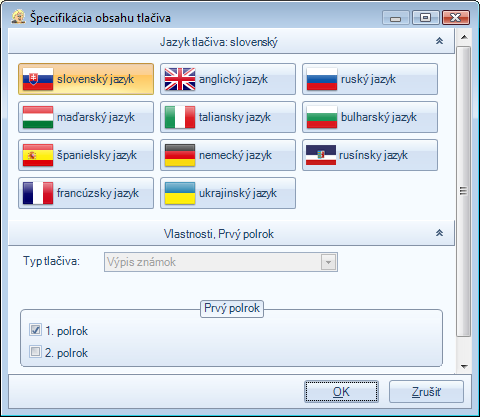480x417 pixels.
Task: Choose the Italian flag taliansky jazyk
Action: coord(228,117)
